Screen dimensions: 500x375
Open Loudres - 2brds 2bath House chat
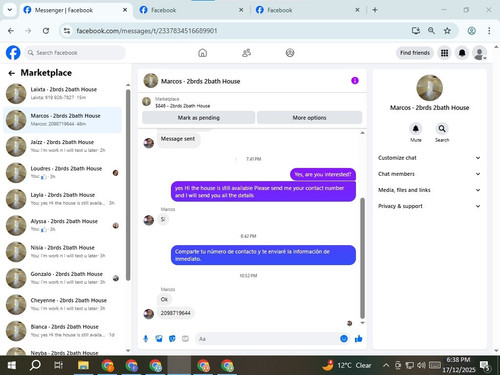pos(62,172)
